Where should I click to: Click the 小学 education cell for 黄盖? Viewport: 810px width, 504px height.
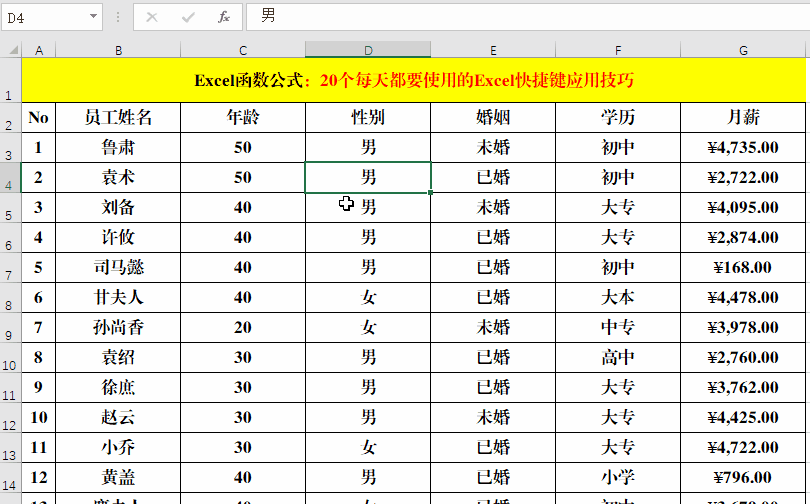click(618, 477)
